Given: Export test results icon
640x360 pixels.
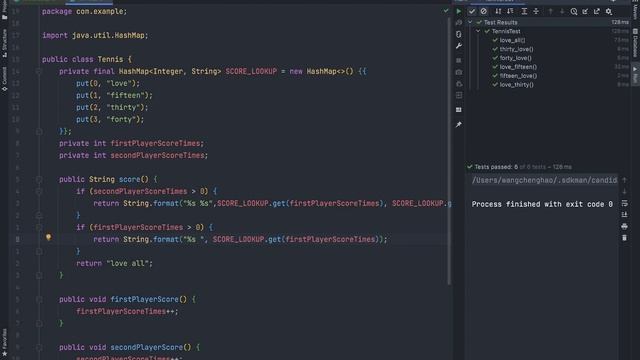Looking at the screenshot, I should pyautogui.click(x=597, y=11).
